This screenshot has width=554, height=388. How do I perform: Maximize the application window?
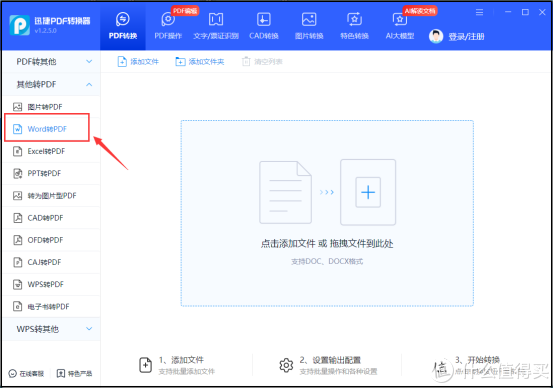(525, 12)
